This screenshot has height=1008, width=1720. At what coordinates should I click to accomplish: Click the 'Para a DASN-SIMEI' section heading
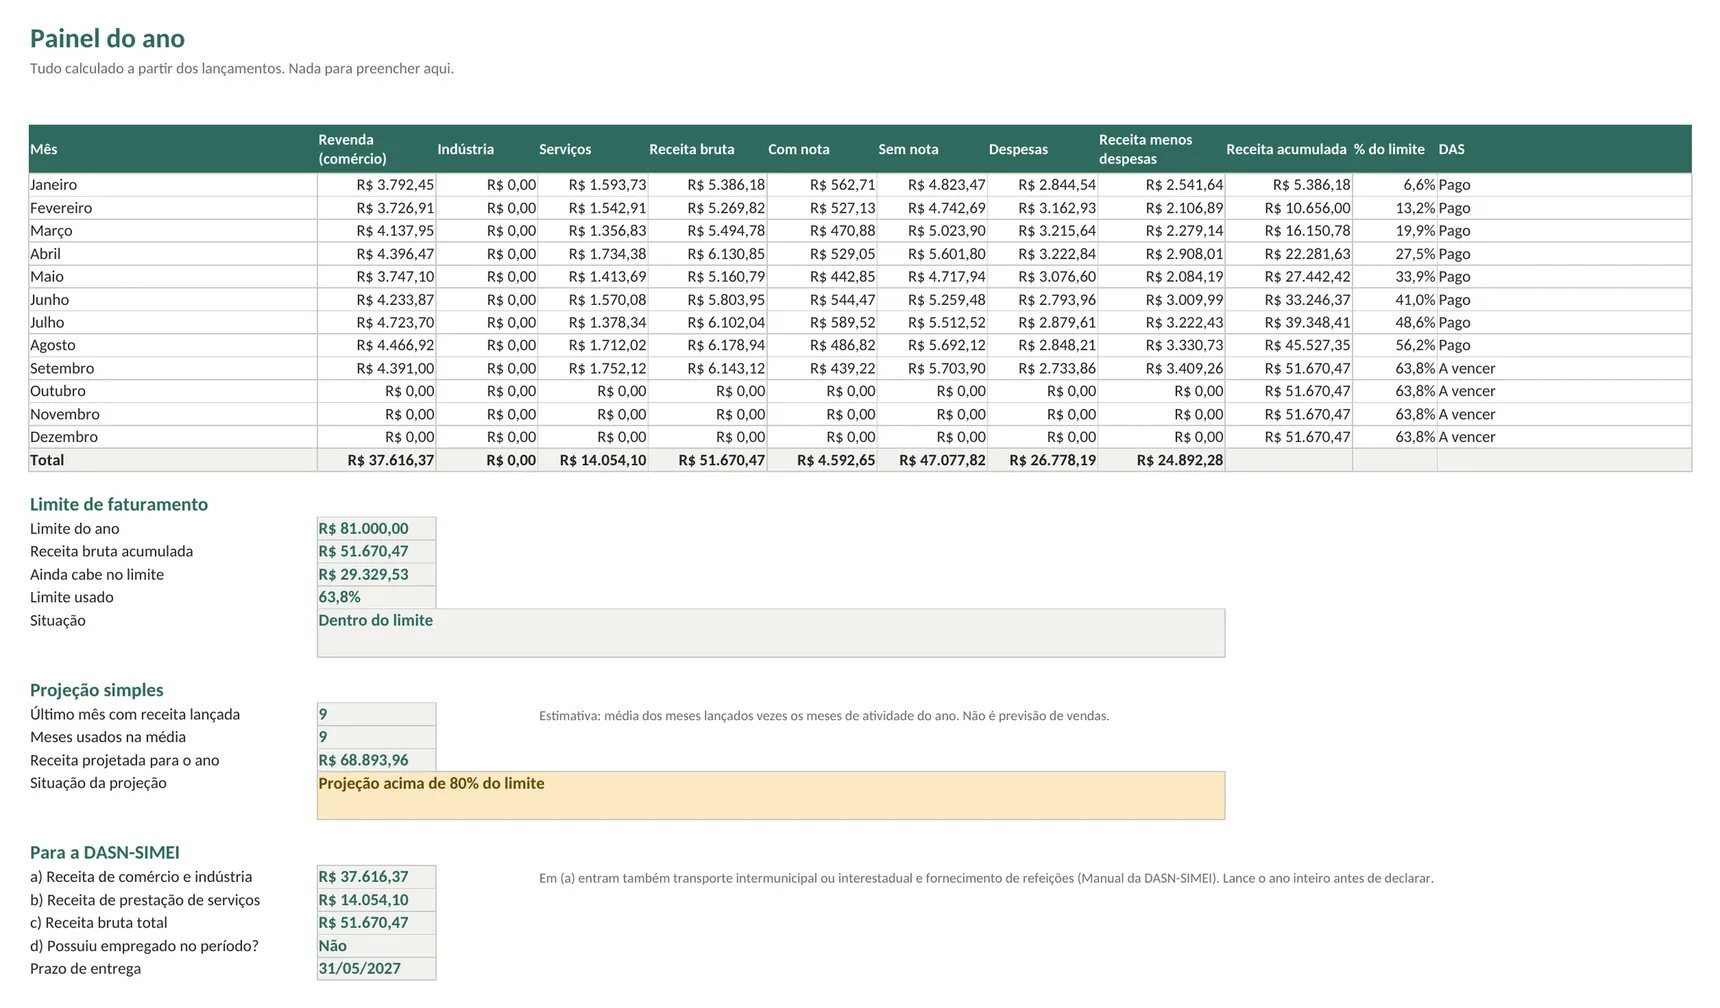pyautogui.click(x=105, y=853)
